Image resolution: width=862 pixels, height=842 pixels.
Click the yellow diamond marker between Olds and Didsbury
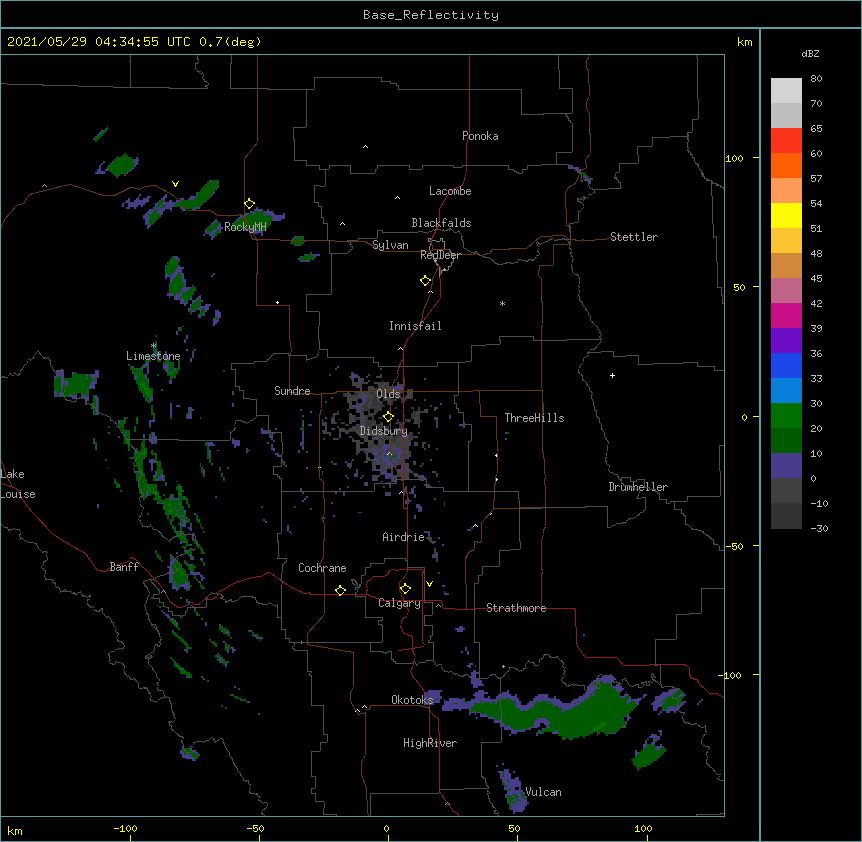click(x=388, y=417)
